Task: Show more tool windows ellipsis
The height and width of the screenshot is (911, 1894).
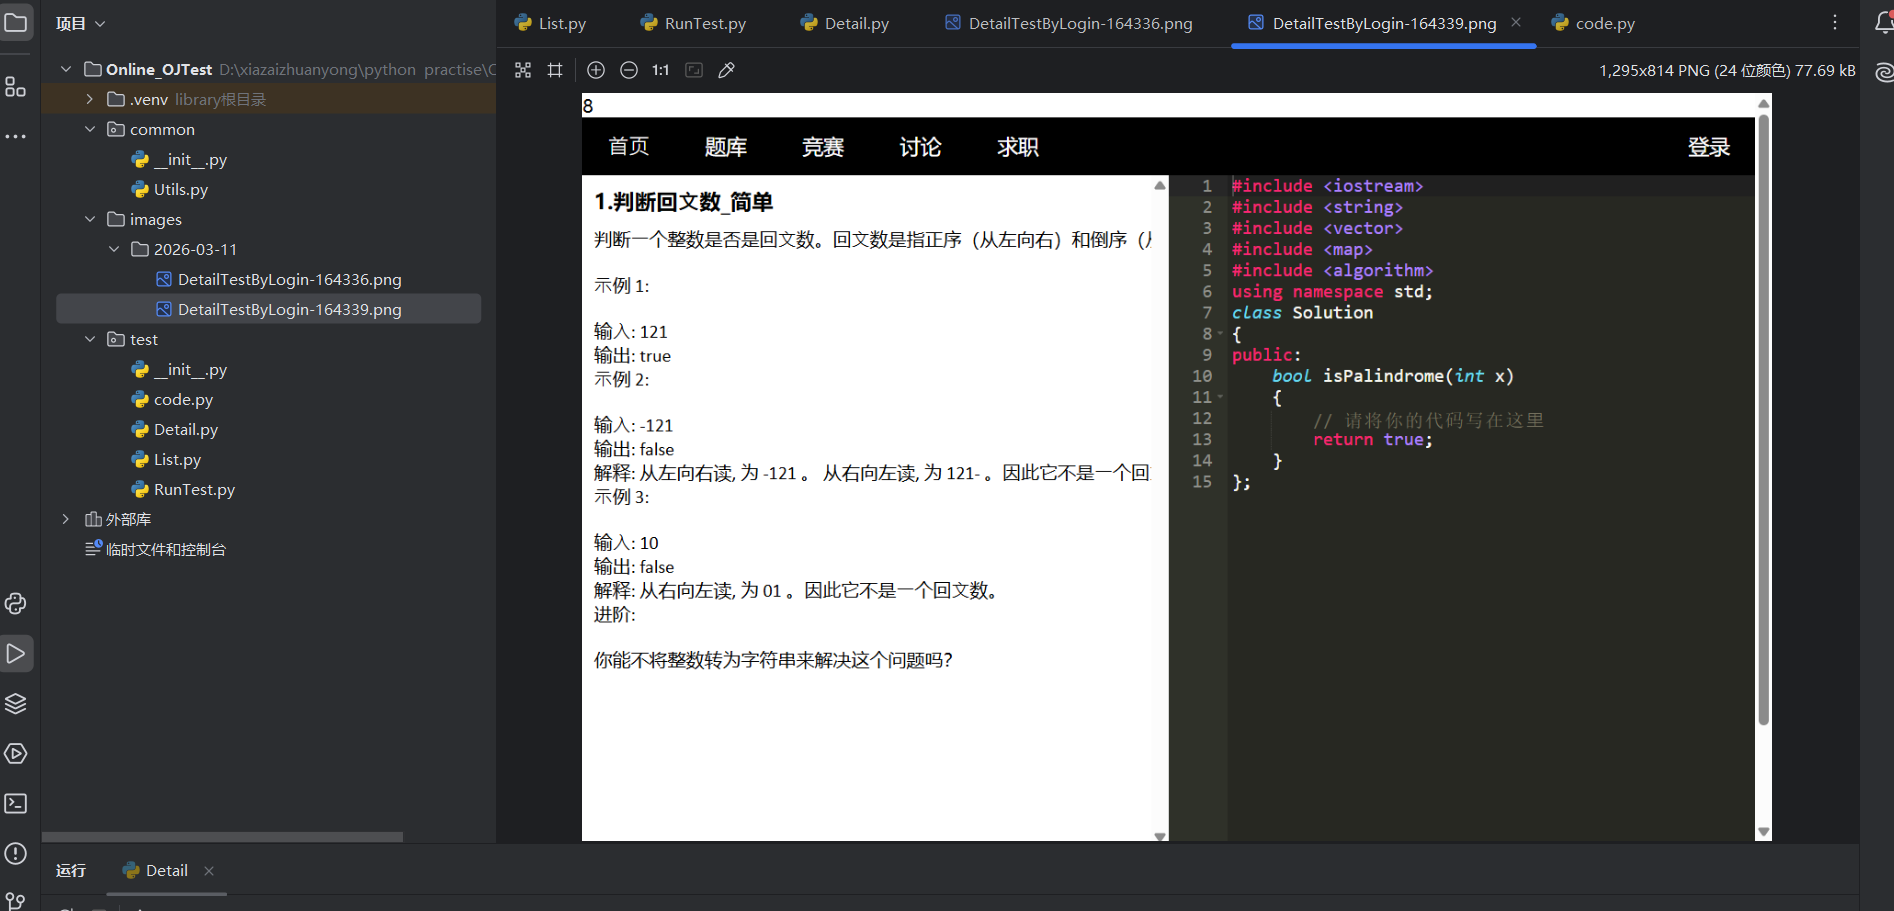Action: pyautogui.click(x=16, y=136)
